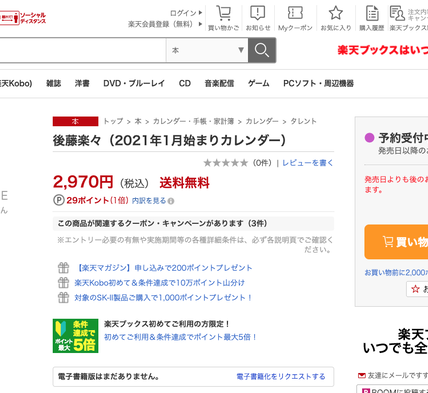This screenshot has height=393, width=428.
Task: Click the green 5倍 points banner
Action: [x=76, y=336]
